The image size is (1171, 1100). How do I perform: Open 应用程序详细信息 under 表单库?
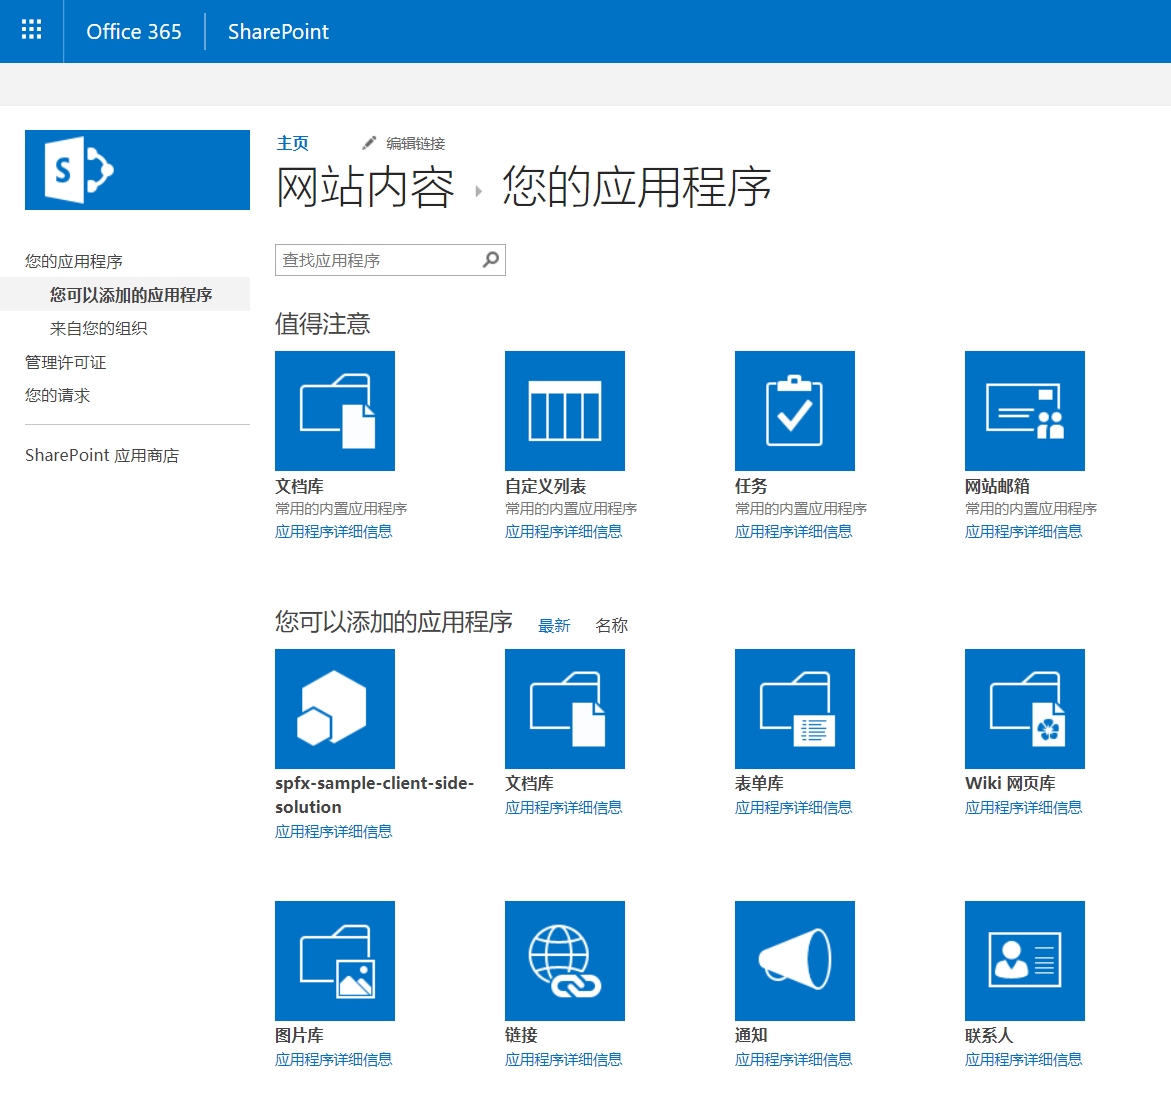coord(795,807)
